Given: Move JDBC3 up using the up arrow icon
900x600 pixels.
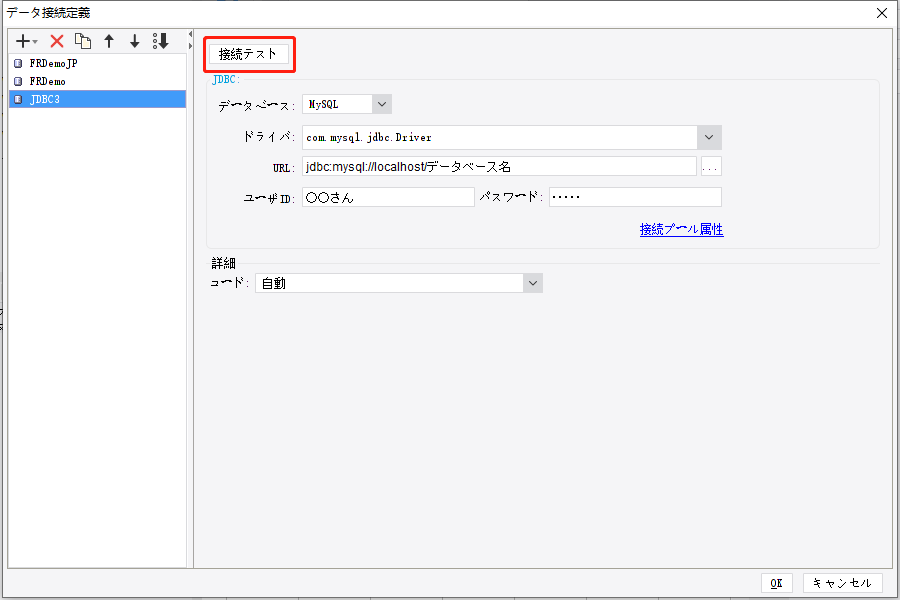Looking at the screenshot, I should [x=109, y=41].
